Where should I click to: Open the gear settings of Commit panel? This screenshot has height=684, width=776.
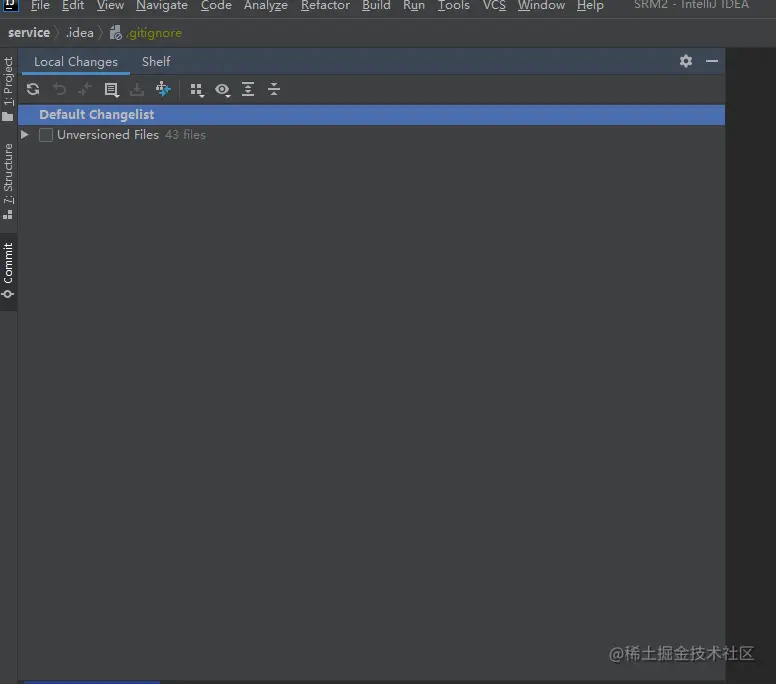(686, 61)
